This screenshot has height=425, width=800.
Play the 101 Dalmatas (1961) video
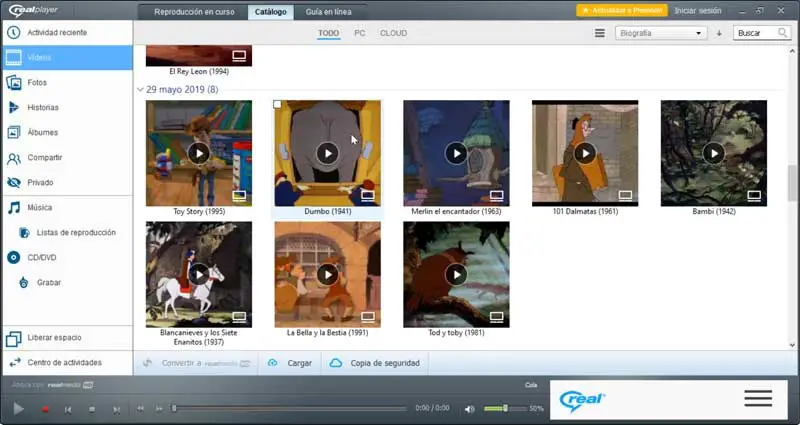[x=585, y=153]
